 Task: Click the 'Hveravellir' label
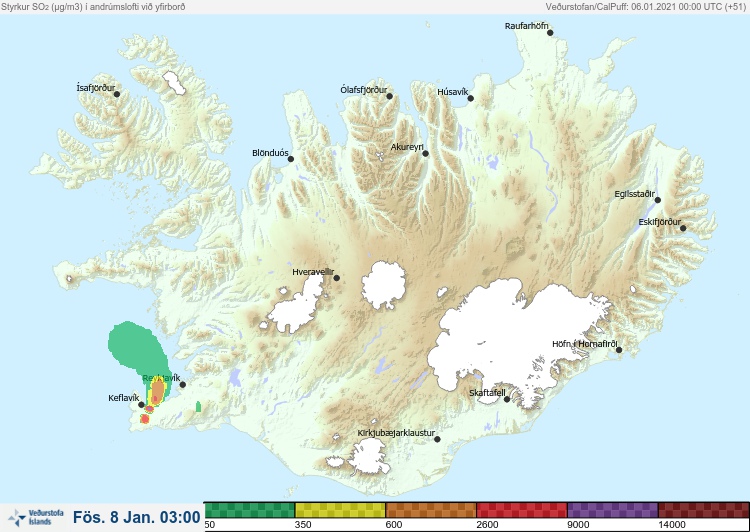click(x=313, y=272)
